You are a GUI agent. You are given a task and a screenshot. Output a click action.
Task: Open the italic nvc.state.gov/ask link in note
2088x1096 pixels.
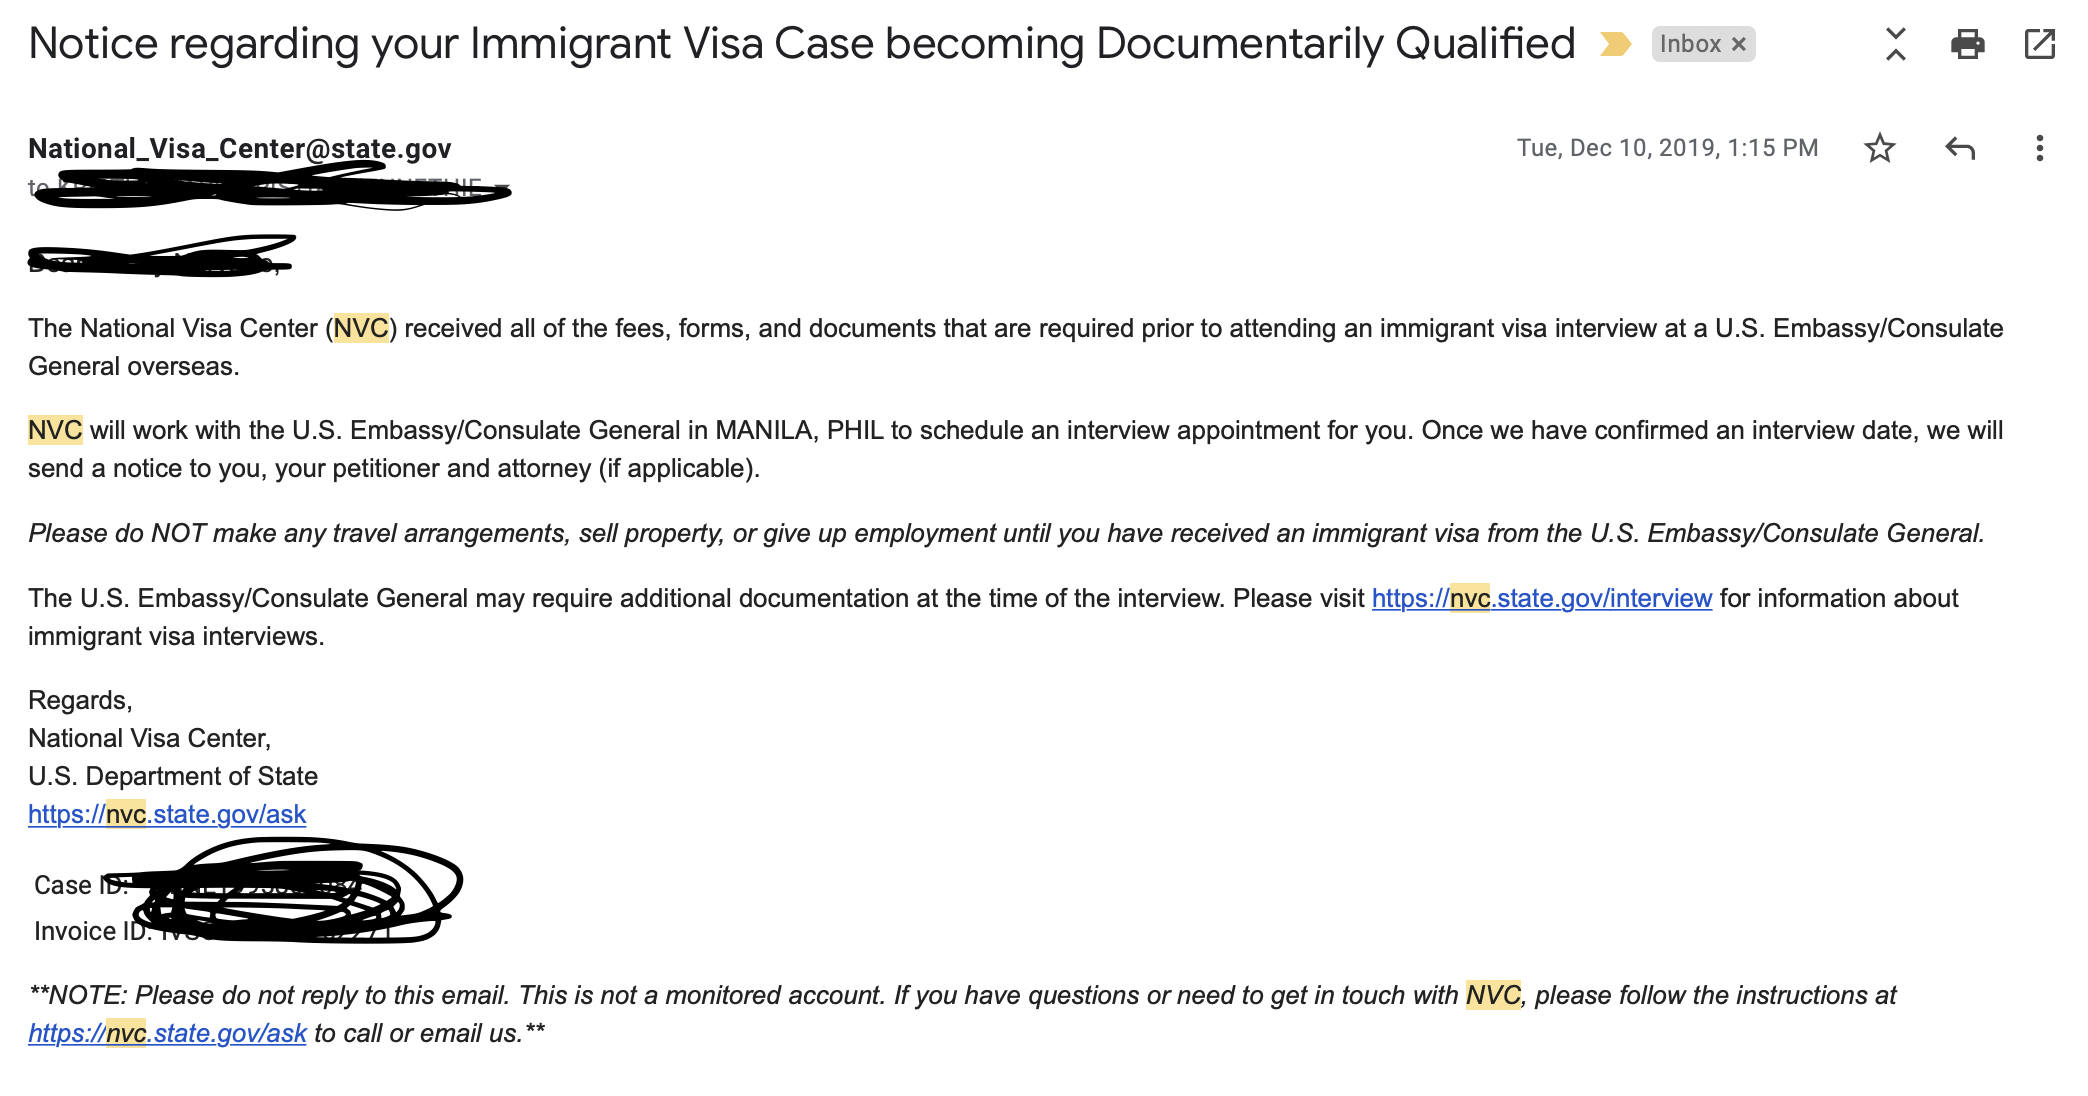coord(167,1033)
